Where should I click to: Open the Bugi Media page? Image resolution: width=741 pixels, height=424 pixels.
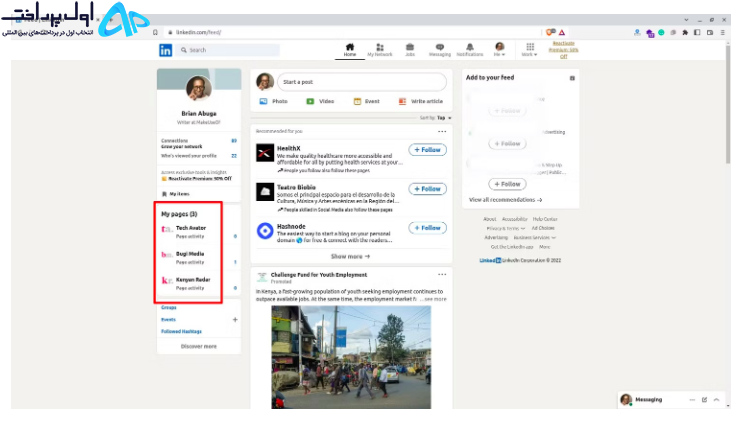click(x=190, y=254)
